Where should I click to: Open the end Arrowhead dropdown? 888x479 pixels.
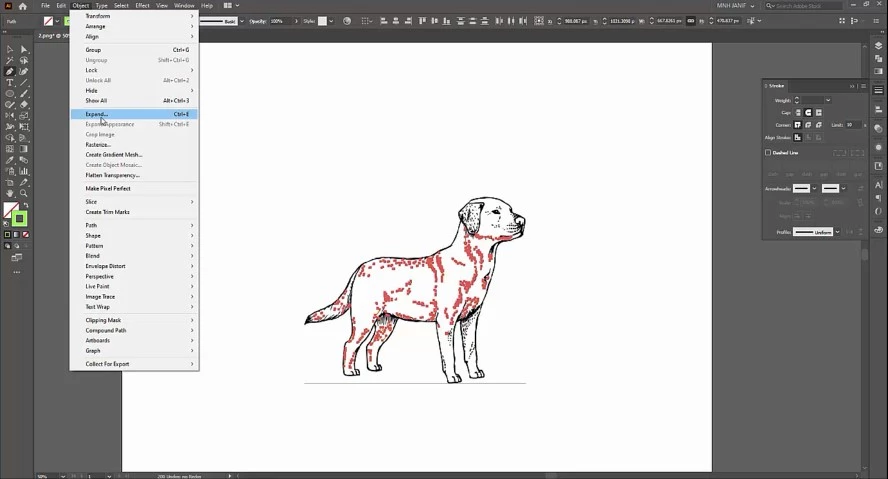pyautogui.click(x=843, y=189)
